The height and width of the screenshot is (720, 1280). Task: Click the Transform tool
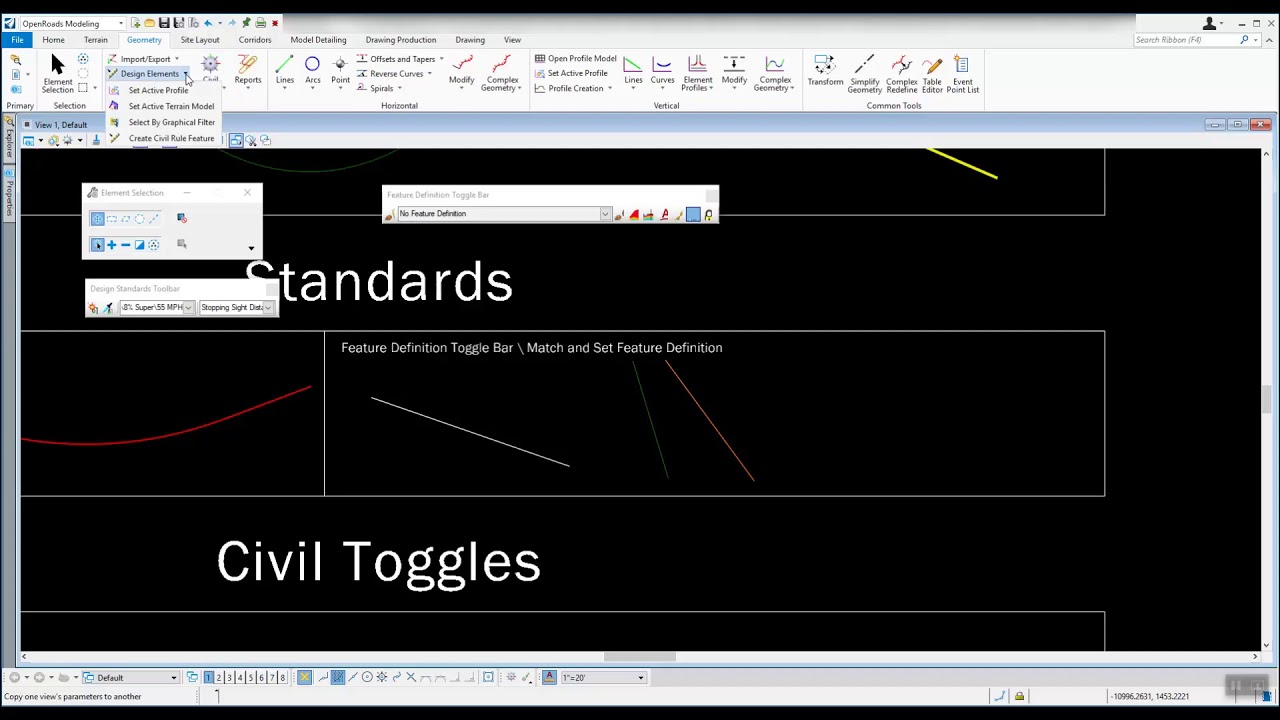click(x=825, y=71)
